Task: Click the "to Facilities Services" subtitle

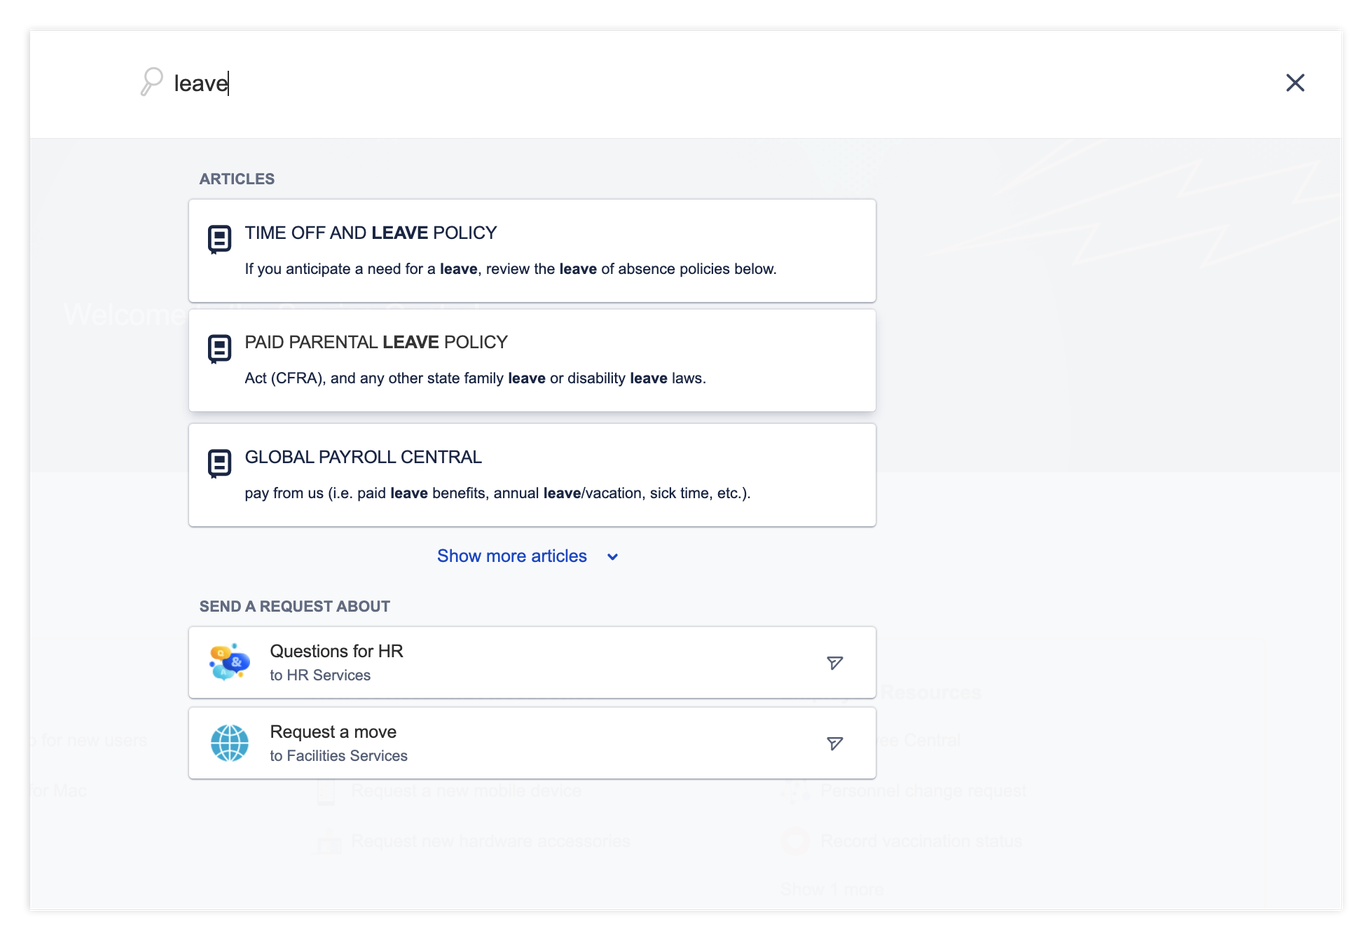Action: tap(339, 756)
